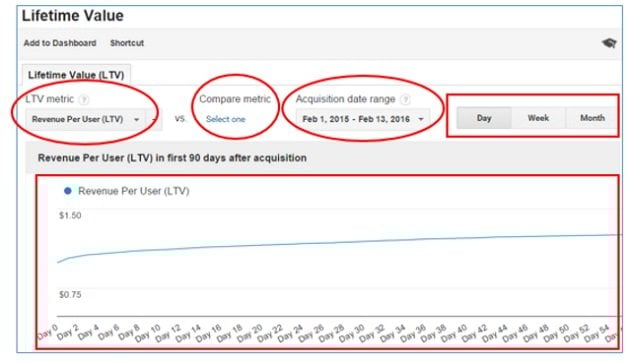
Task: Switch chart granularity to Month
Action: (591, 118)
